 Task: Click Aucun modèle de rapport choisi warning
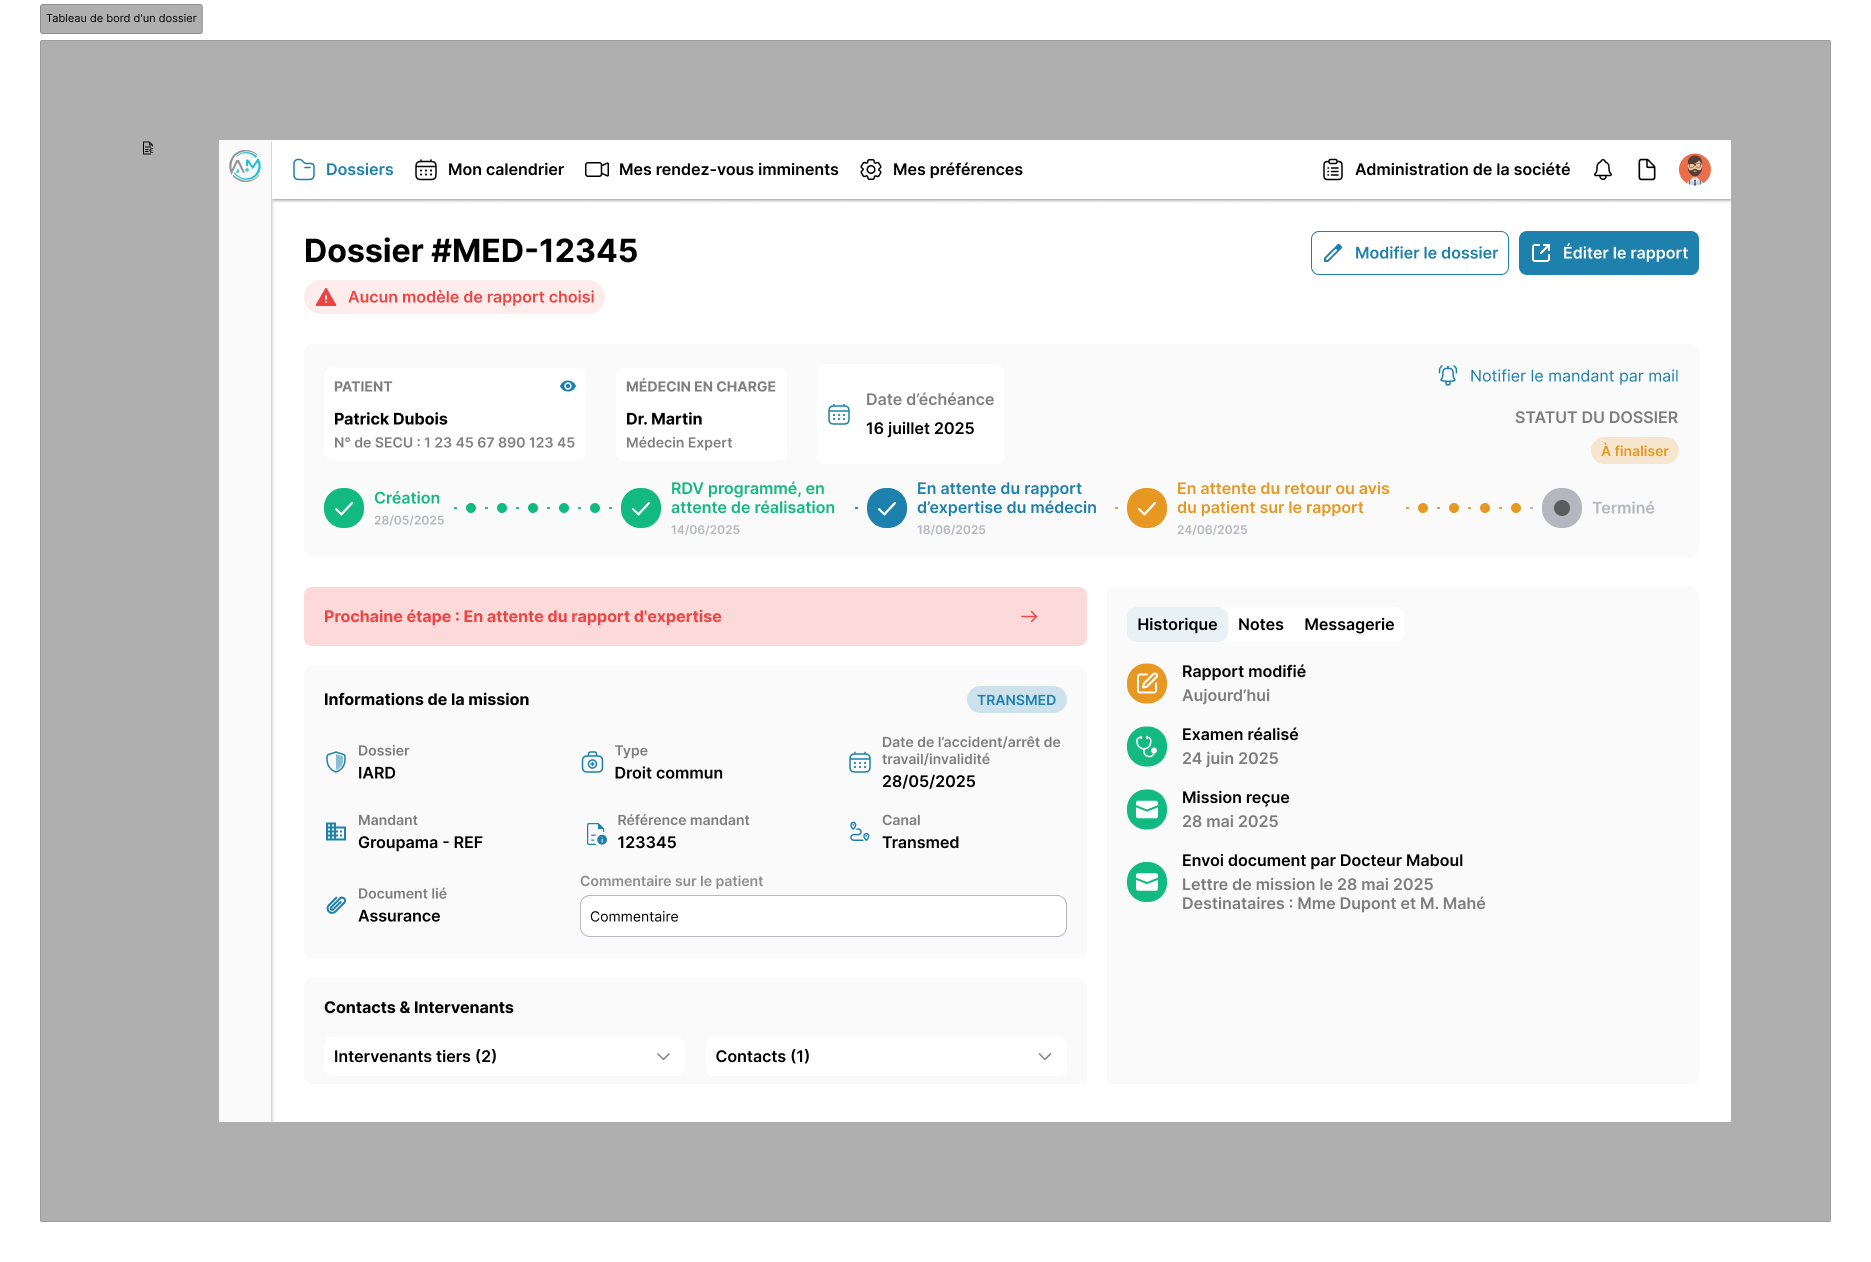coord(454,297)
